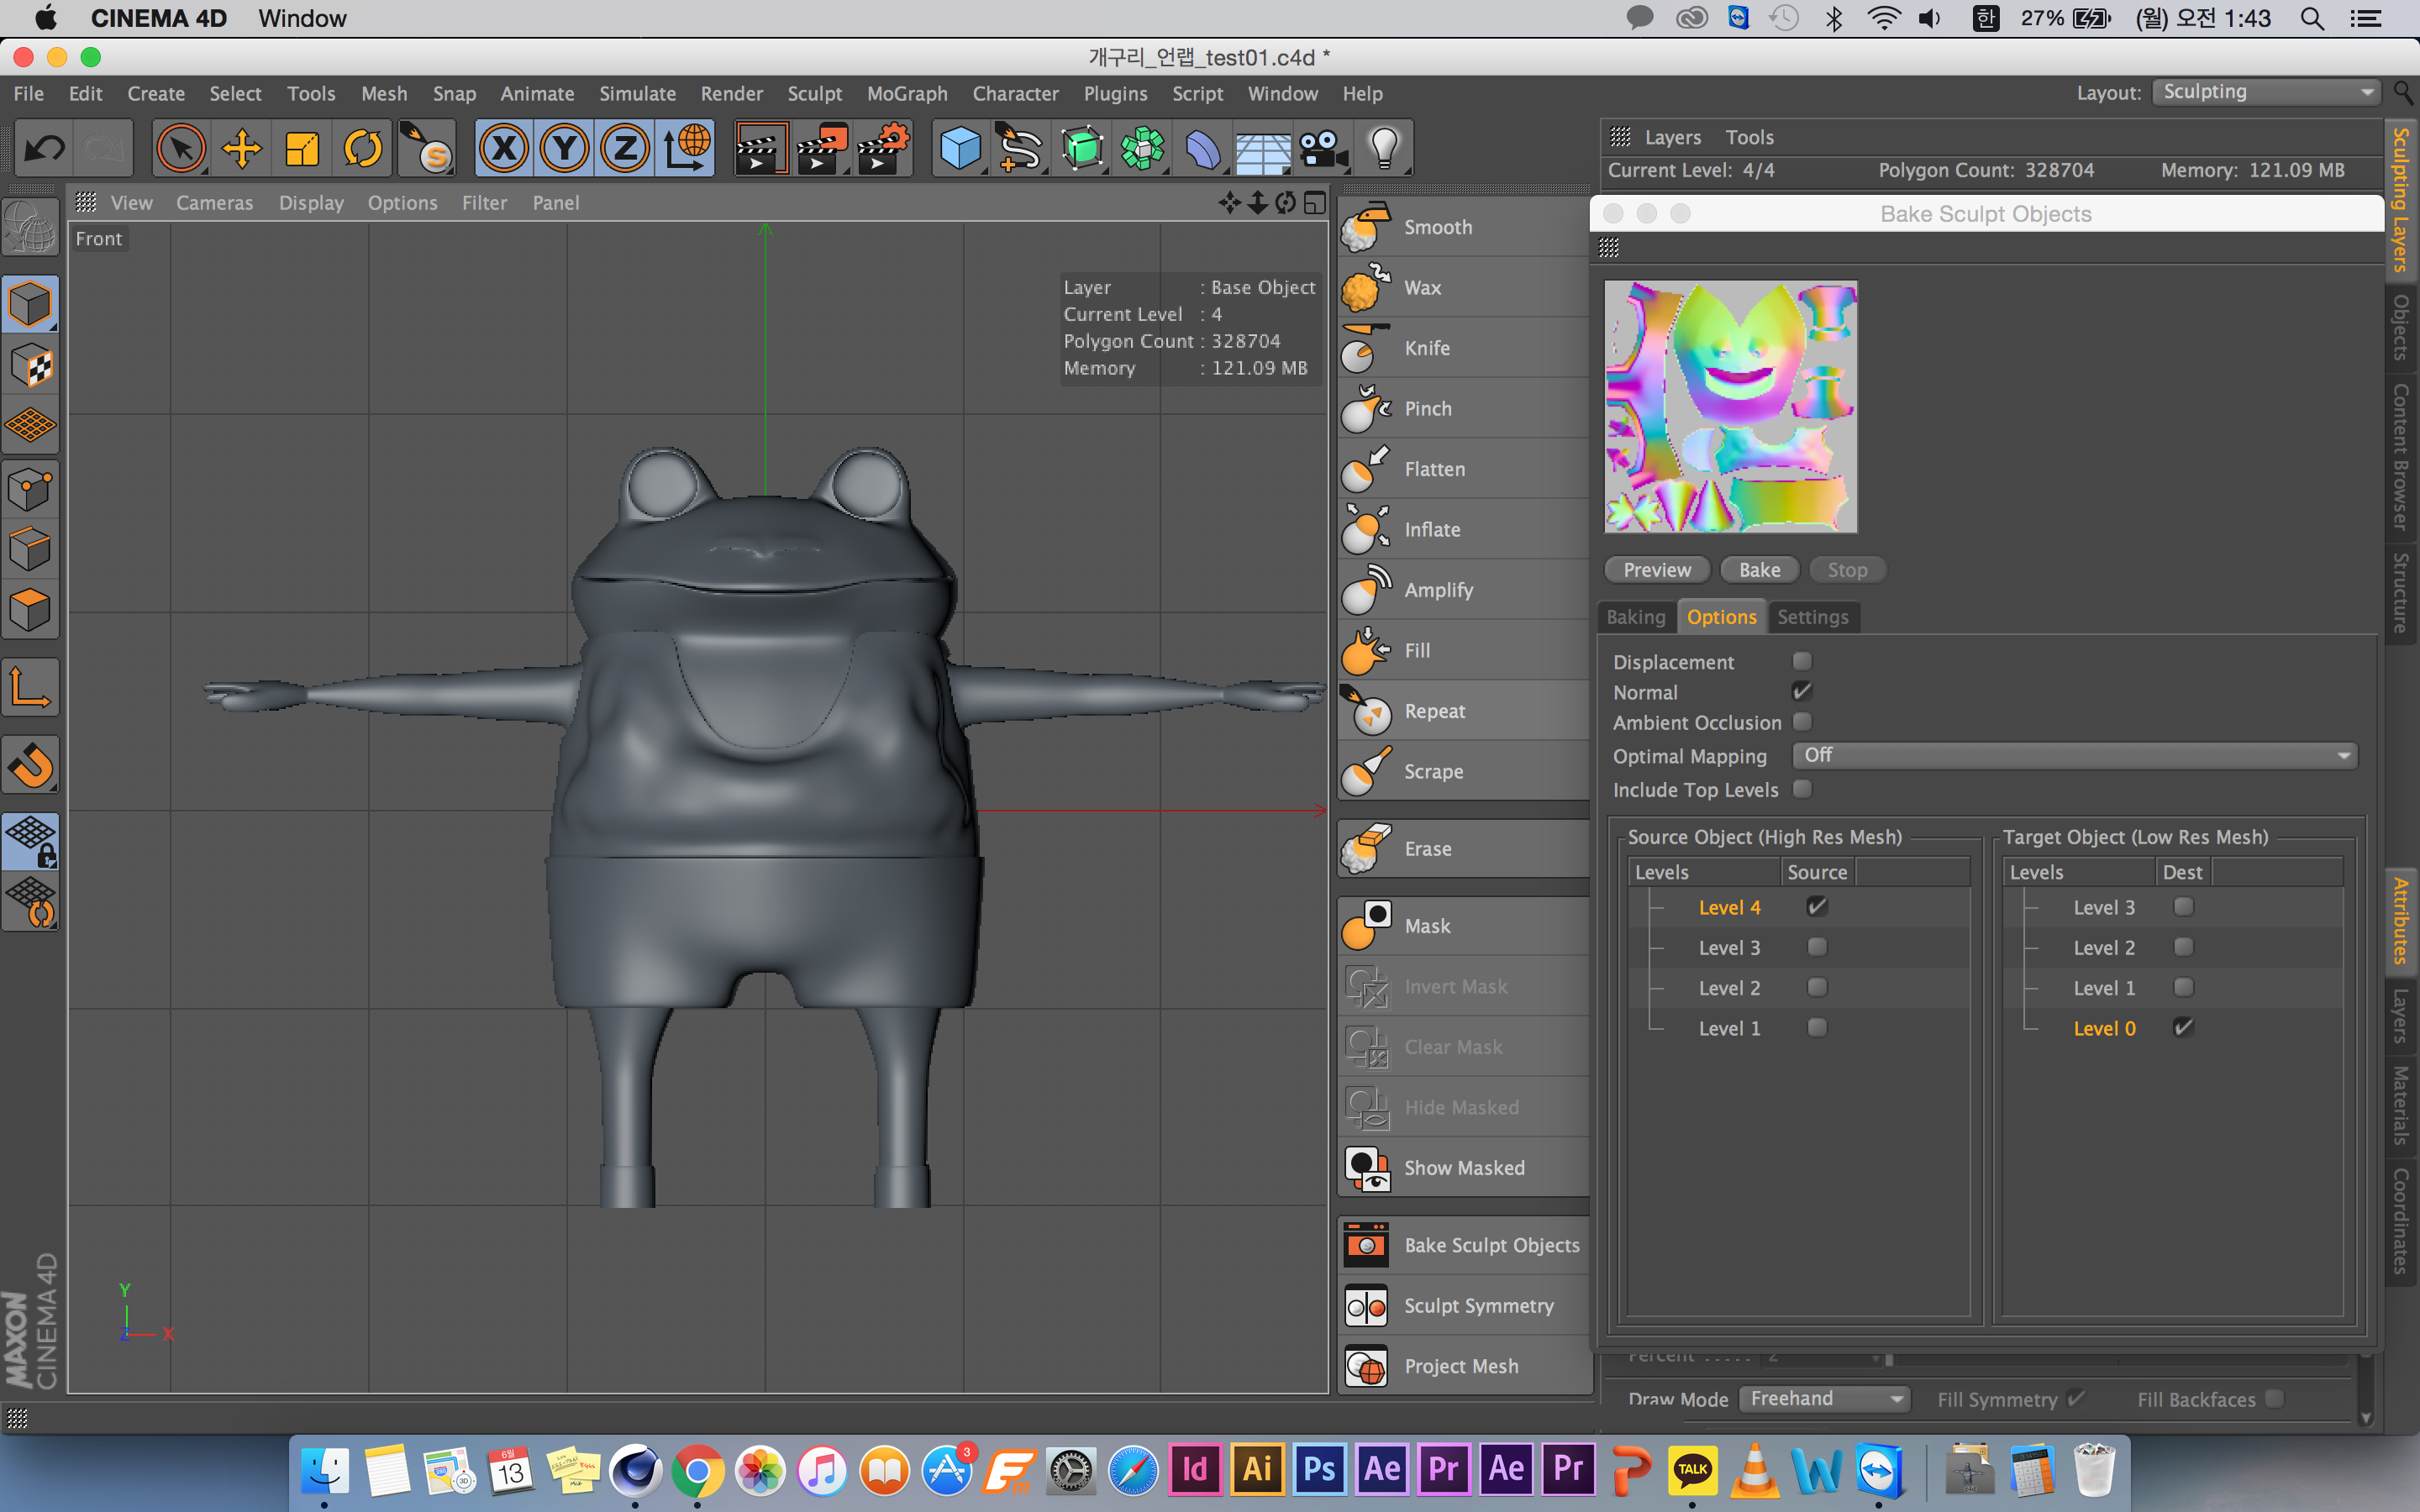Click the Preview button
Viewport: 2420px width, 1512px height.
(1656, 570)
